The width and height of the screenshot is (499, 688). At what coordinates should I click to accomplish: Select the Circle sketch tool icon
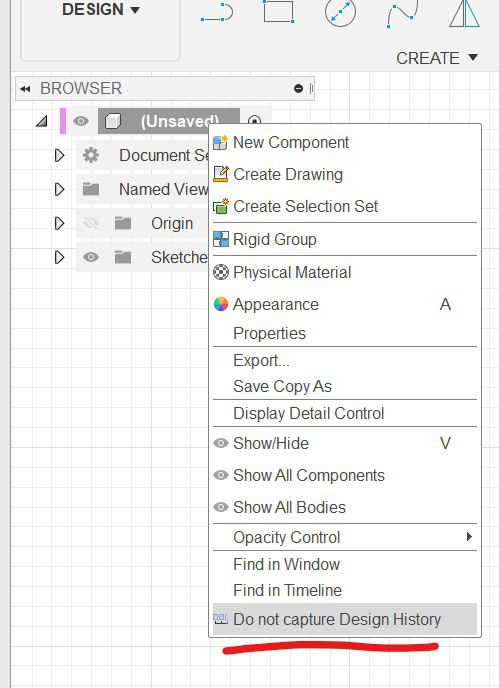(340, 11)
